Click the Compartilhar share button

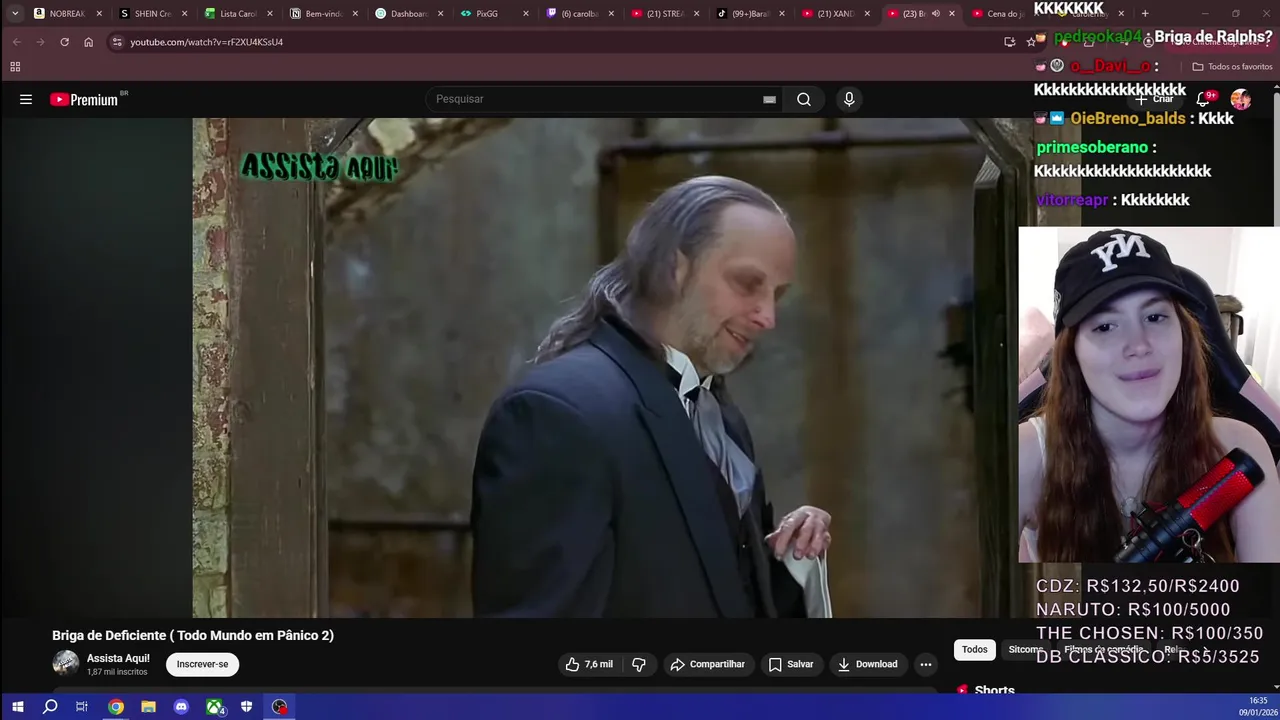click(708, 664)
